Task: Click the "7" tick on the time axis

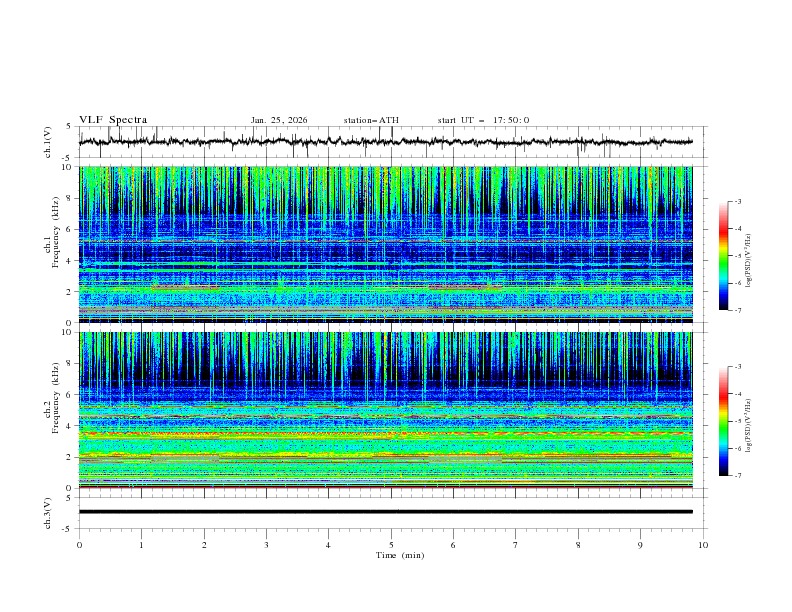Action: (x=516, y=545)
